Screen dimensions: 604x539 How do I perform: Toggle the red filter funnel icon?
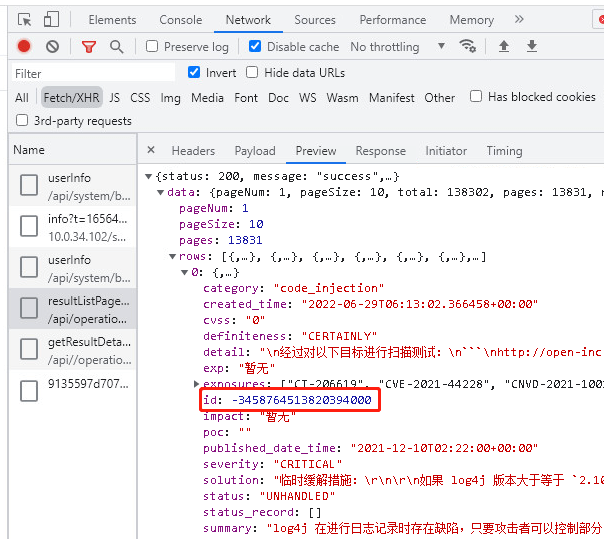[89, 47]
